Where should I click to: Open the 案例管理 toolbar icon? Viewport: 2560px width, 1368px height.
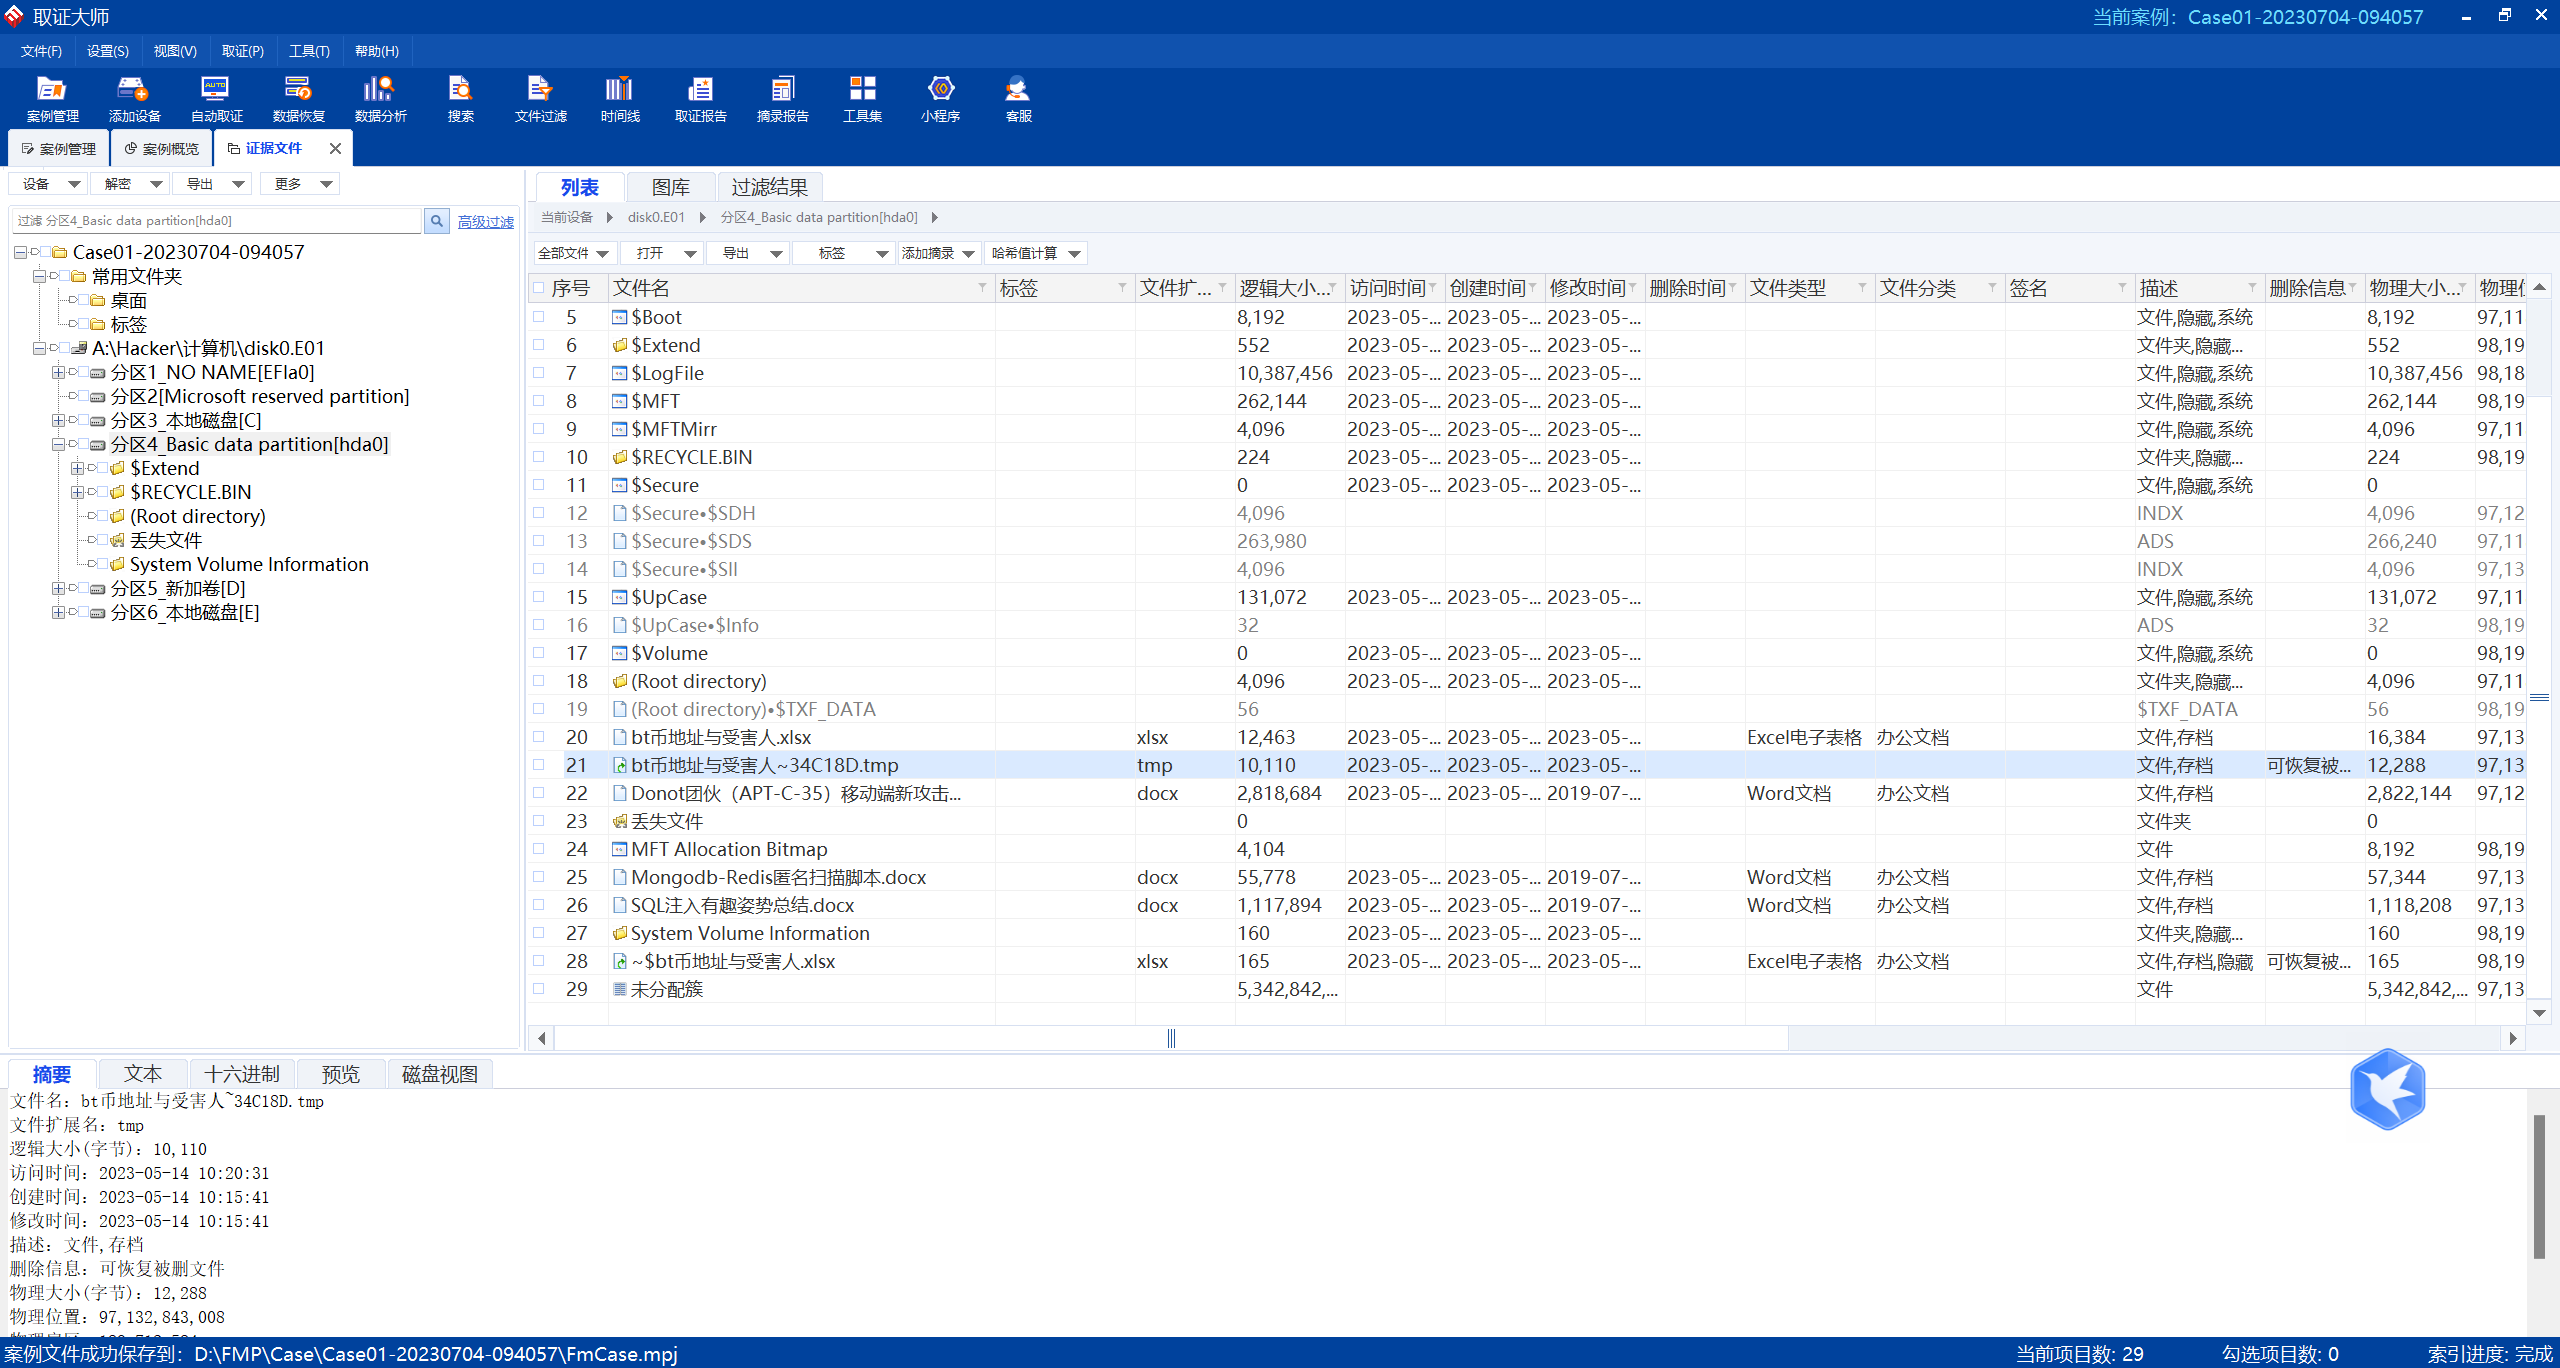[52, 99]
